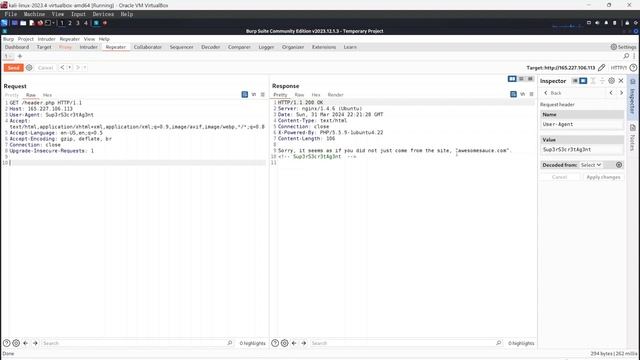Add a new Repeater tab with plus

[x=20, y=56]
